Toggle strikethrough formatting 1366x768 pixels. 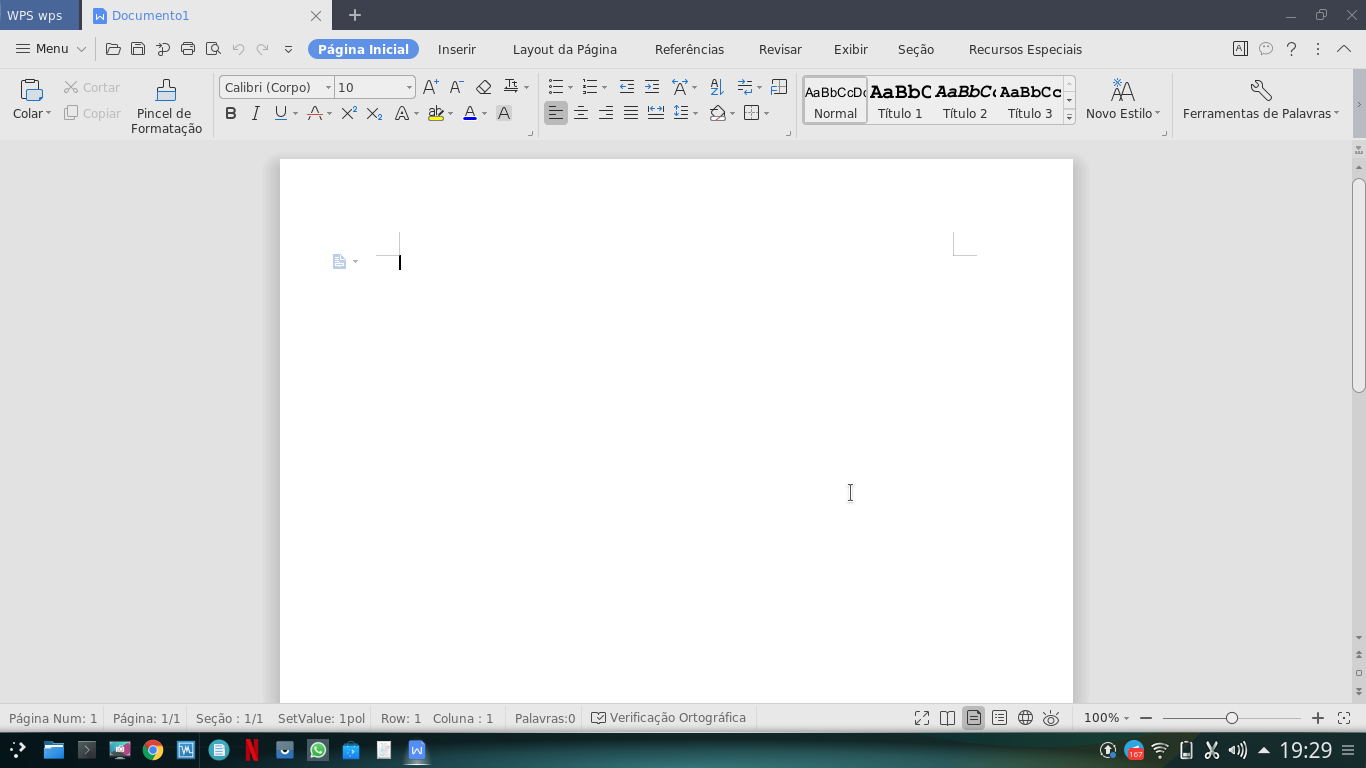[314, 113]
